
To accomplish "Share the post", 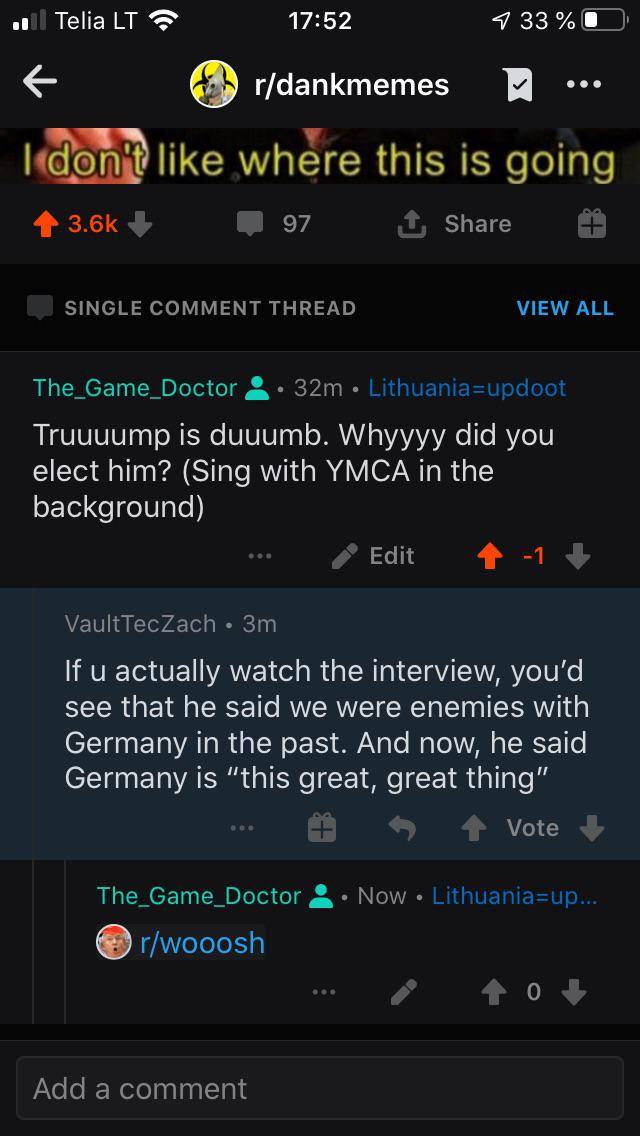I will click(x=454, y=224).
